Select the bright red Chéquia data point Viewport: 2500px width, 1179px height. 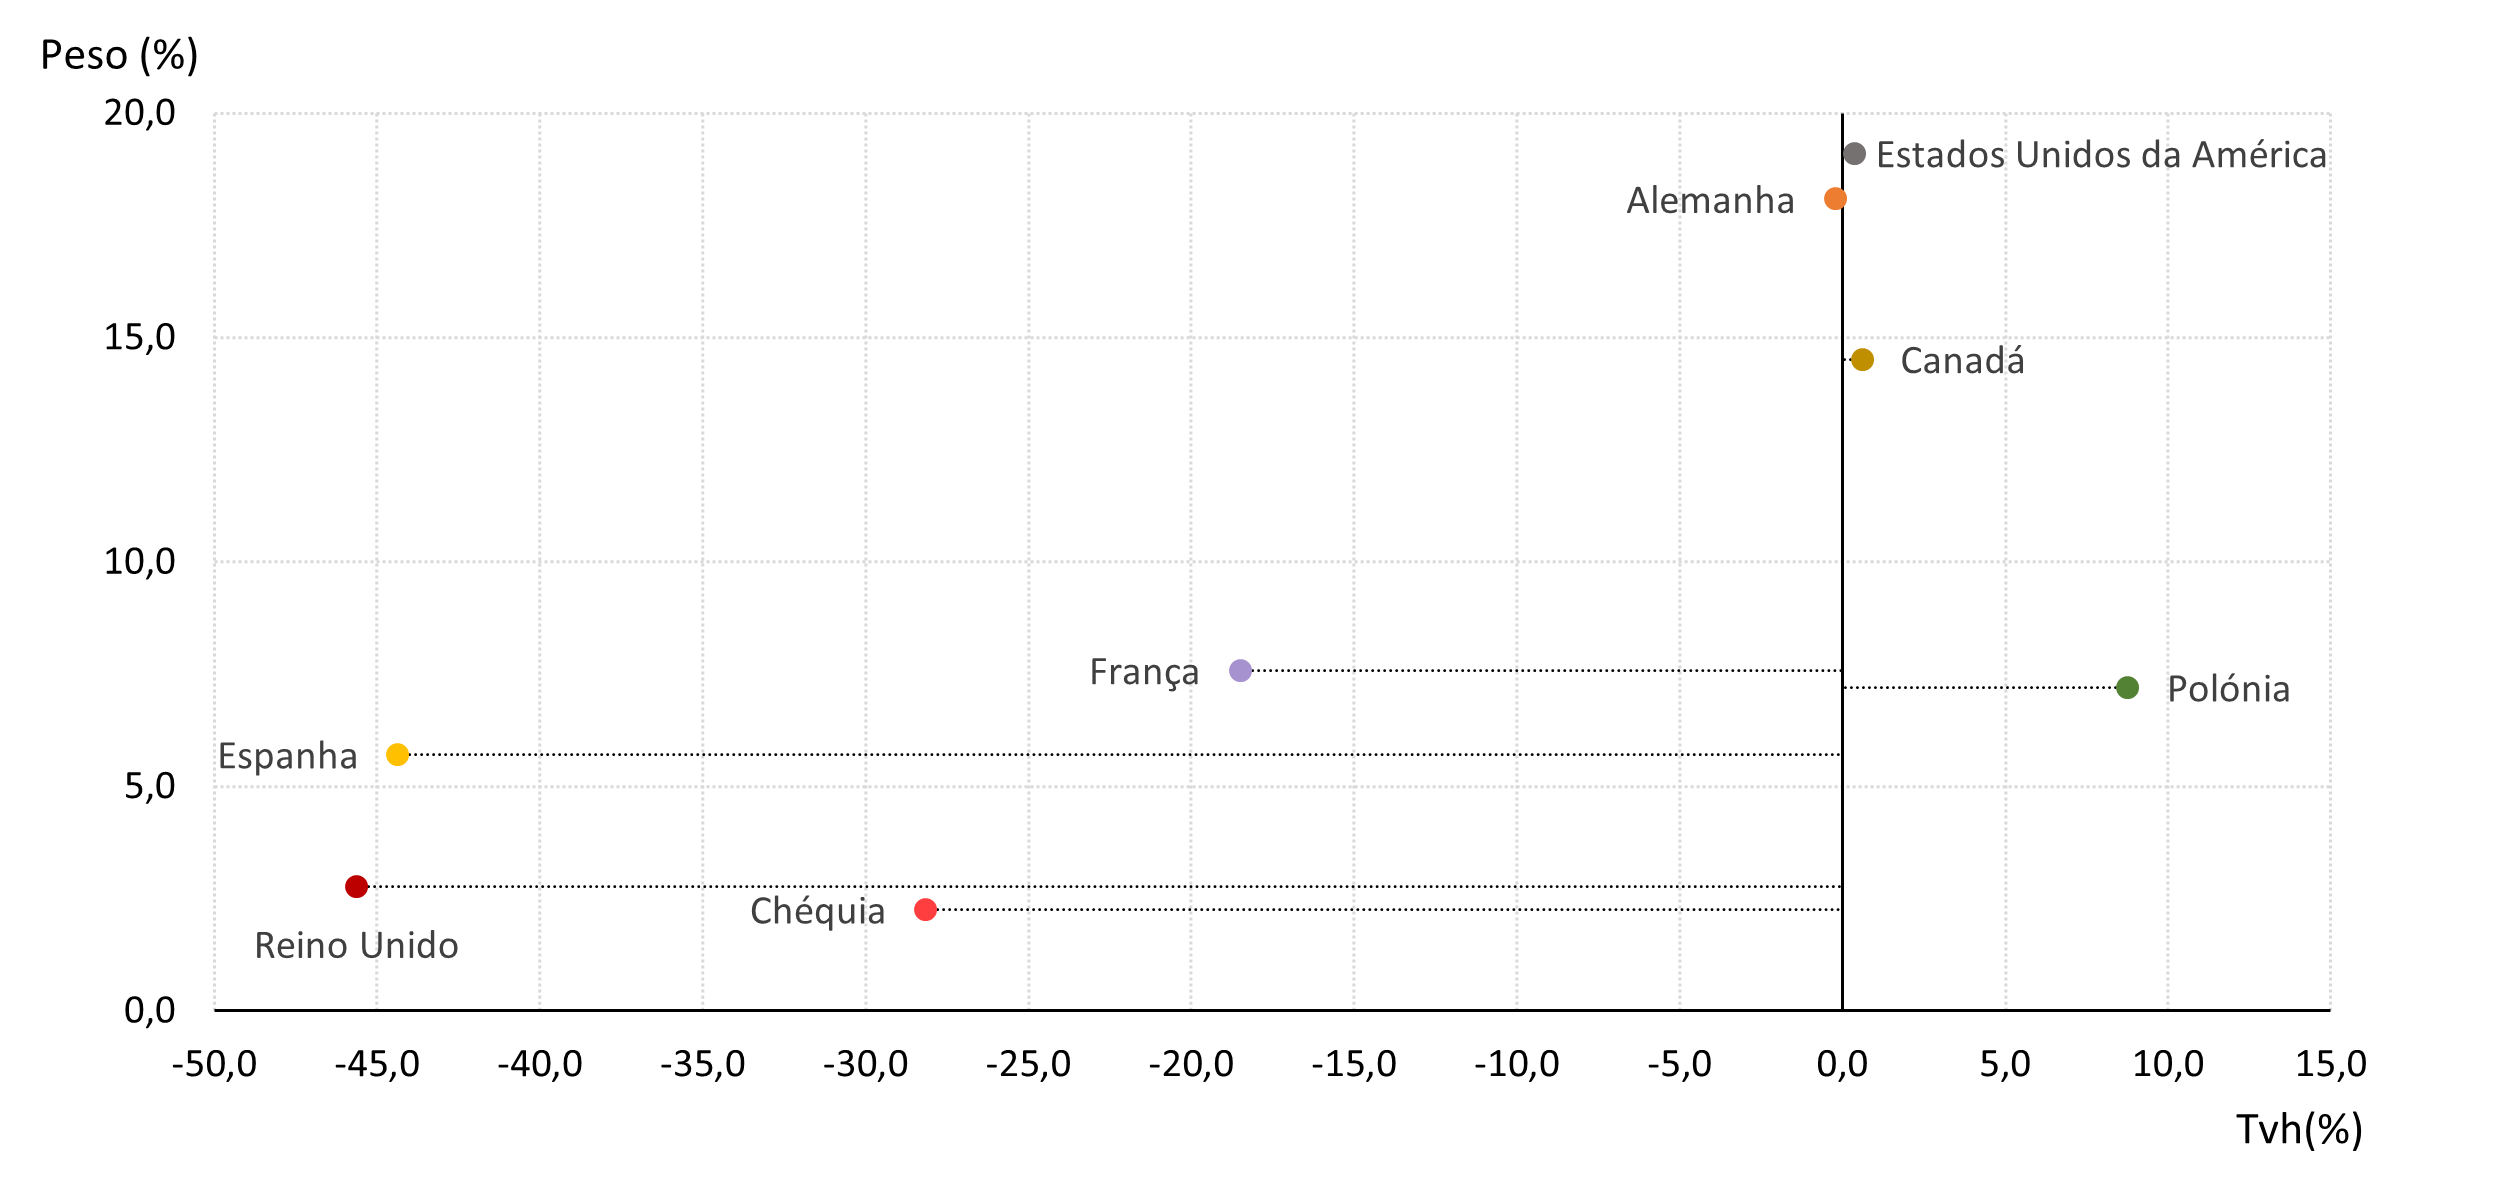point(925,910)
